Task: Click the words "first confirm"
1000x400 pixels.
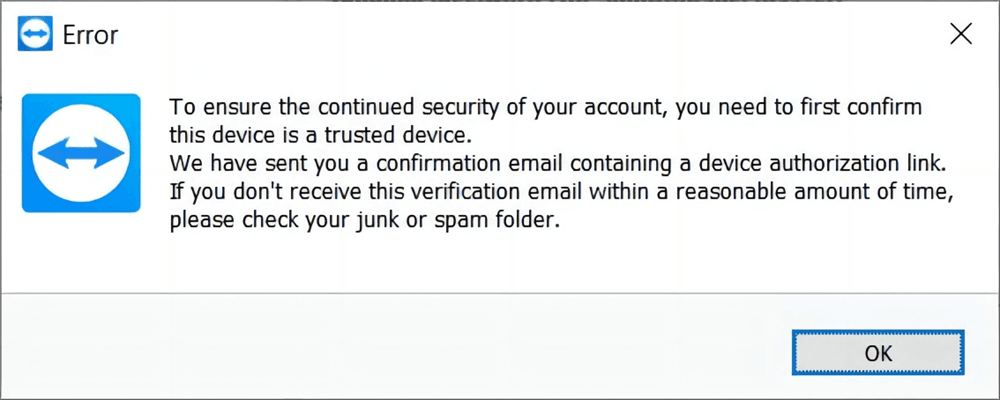Action: tap(861, 107)
